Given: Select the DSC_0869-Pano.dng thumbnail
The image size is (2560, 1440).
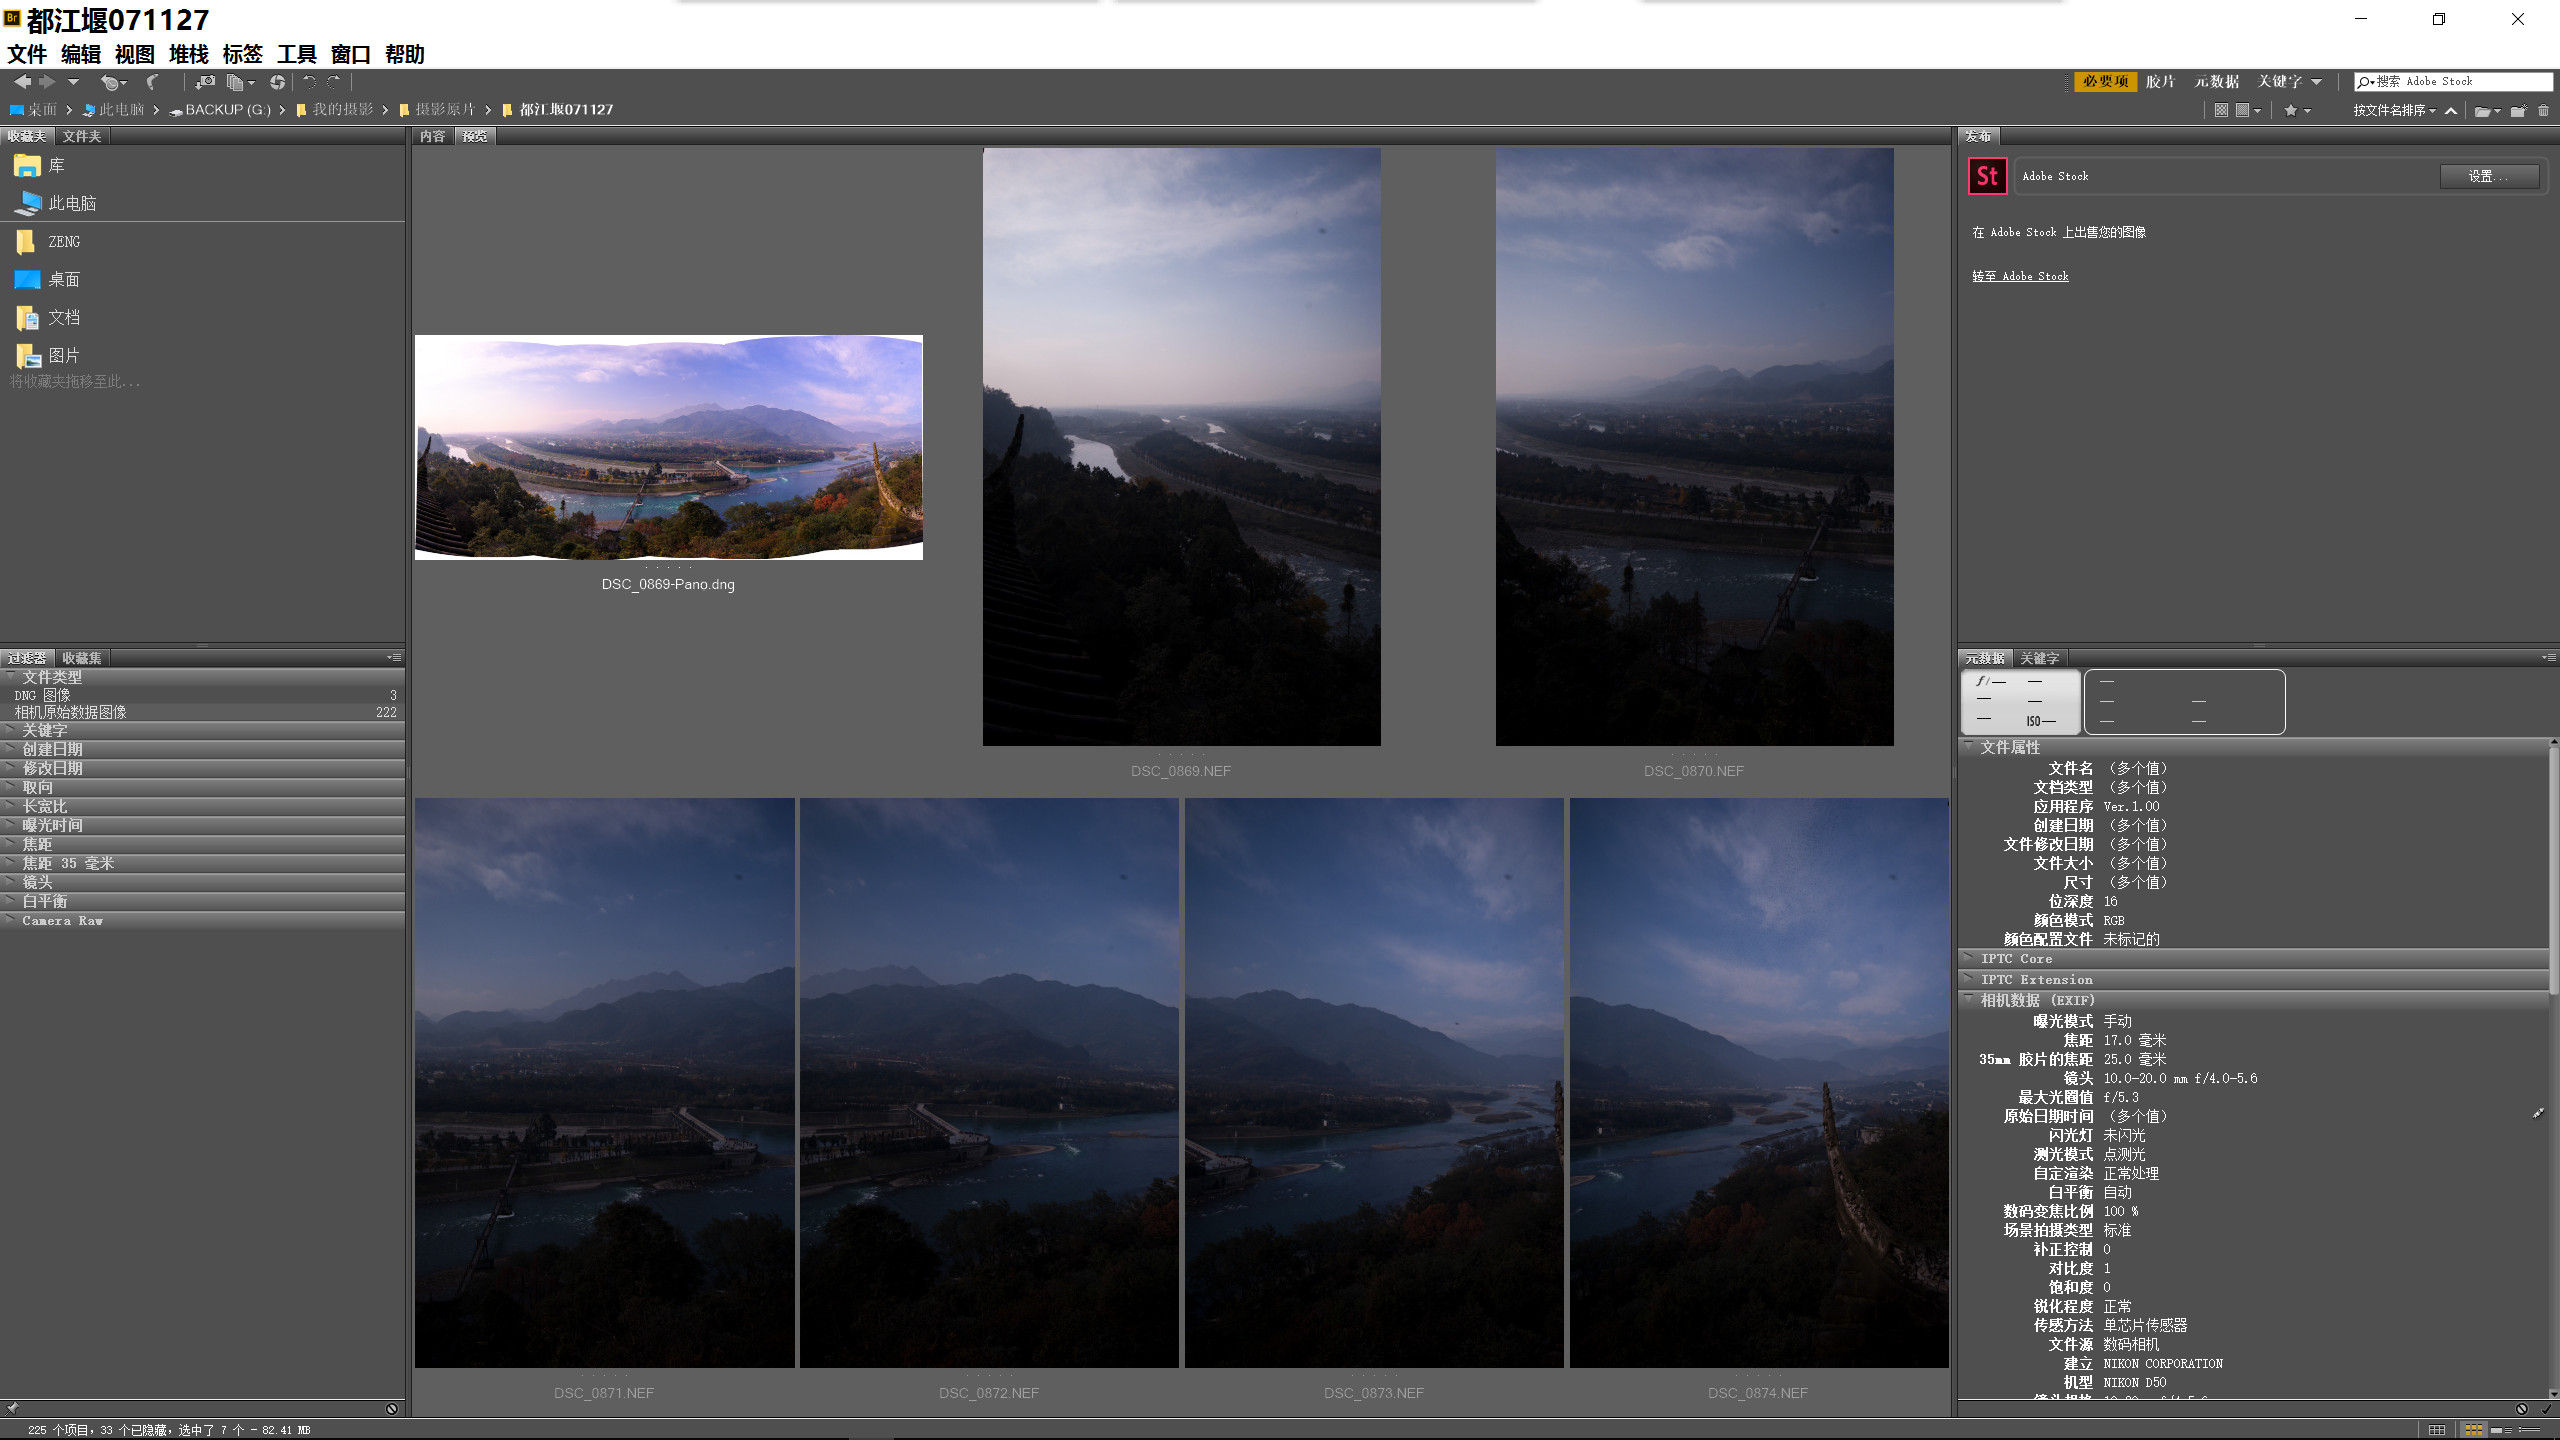Looking at the screenshot, I should [669, 447].
